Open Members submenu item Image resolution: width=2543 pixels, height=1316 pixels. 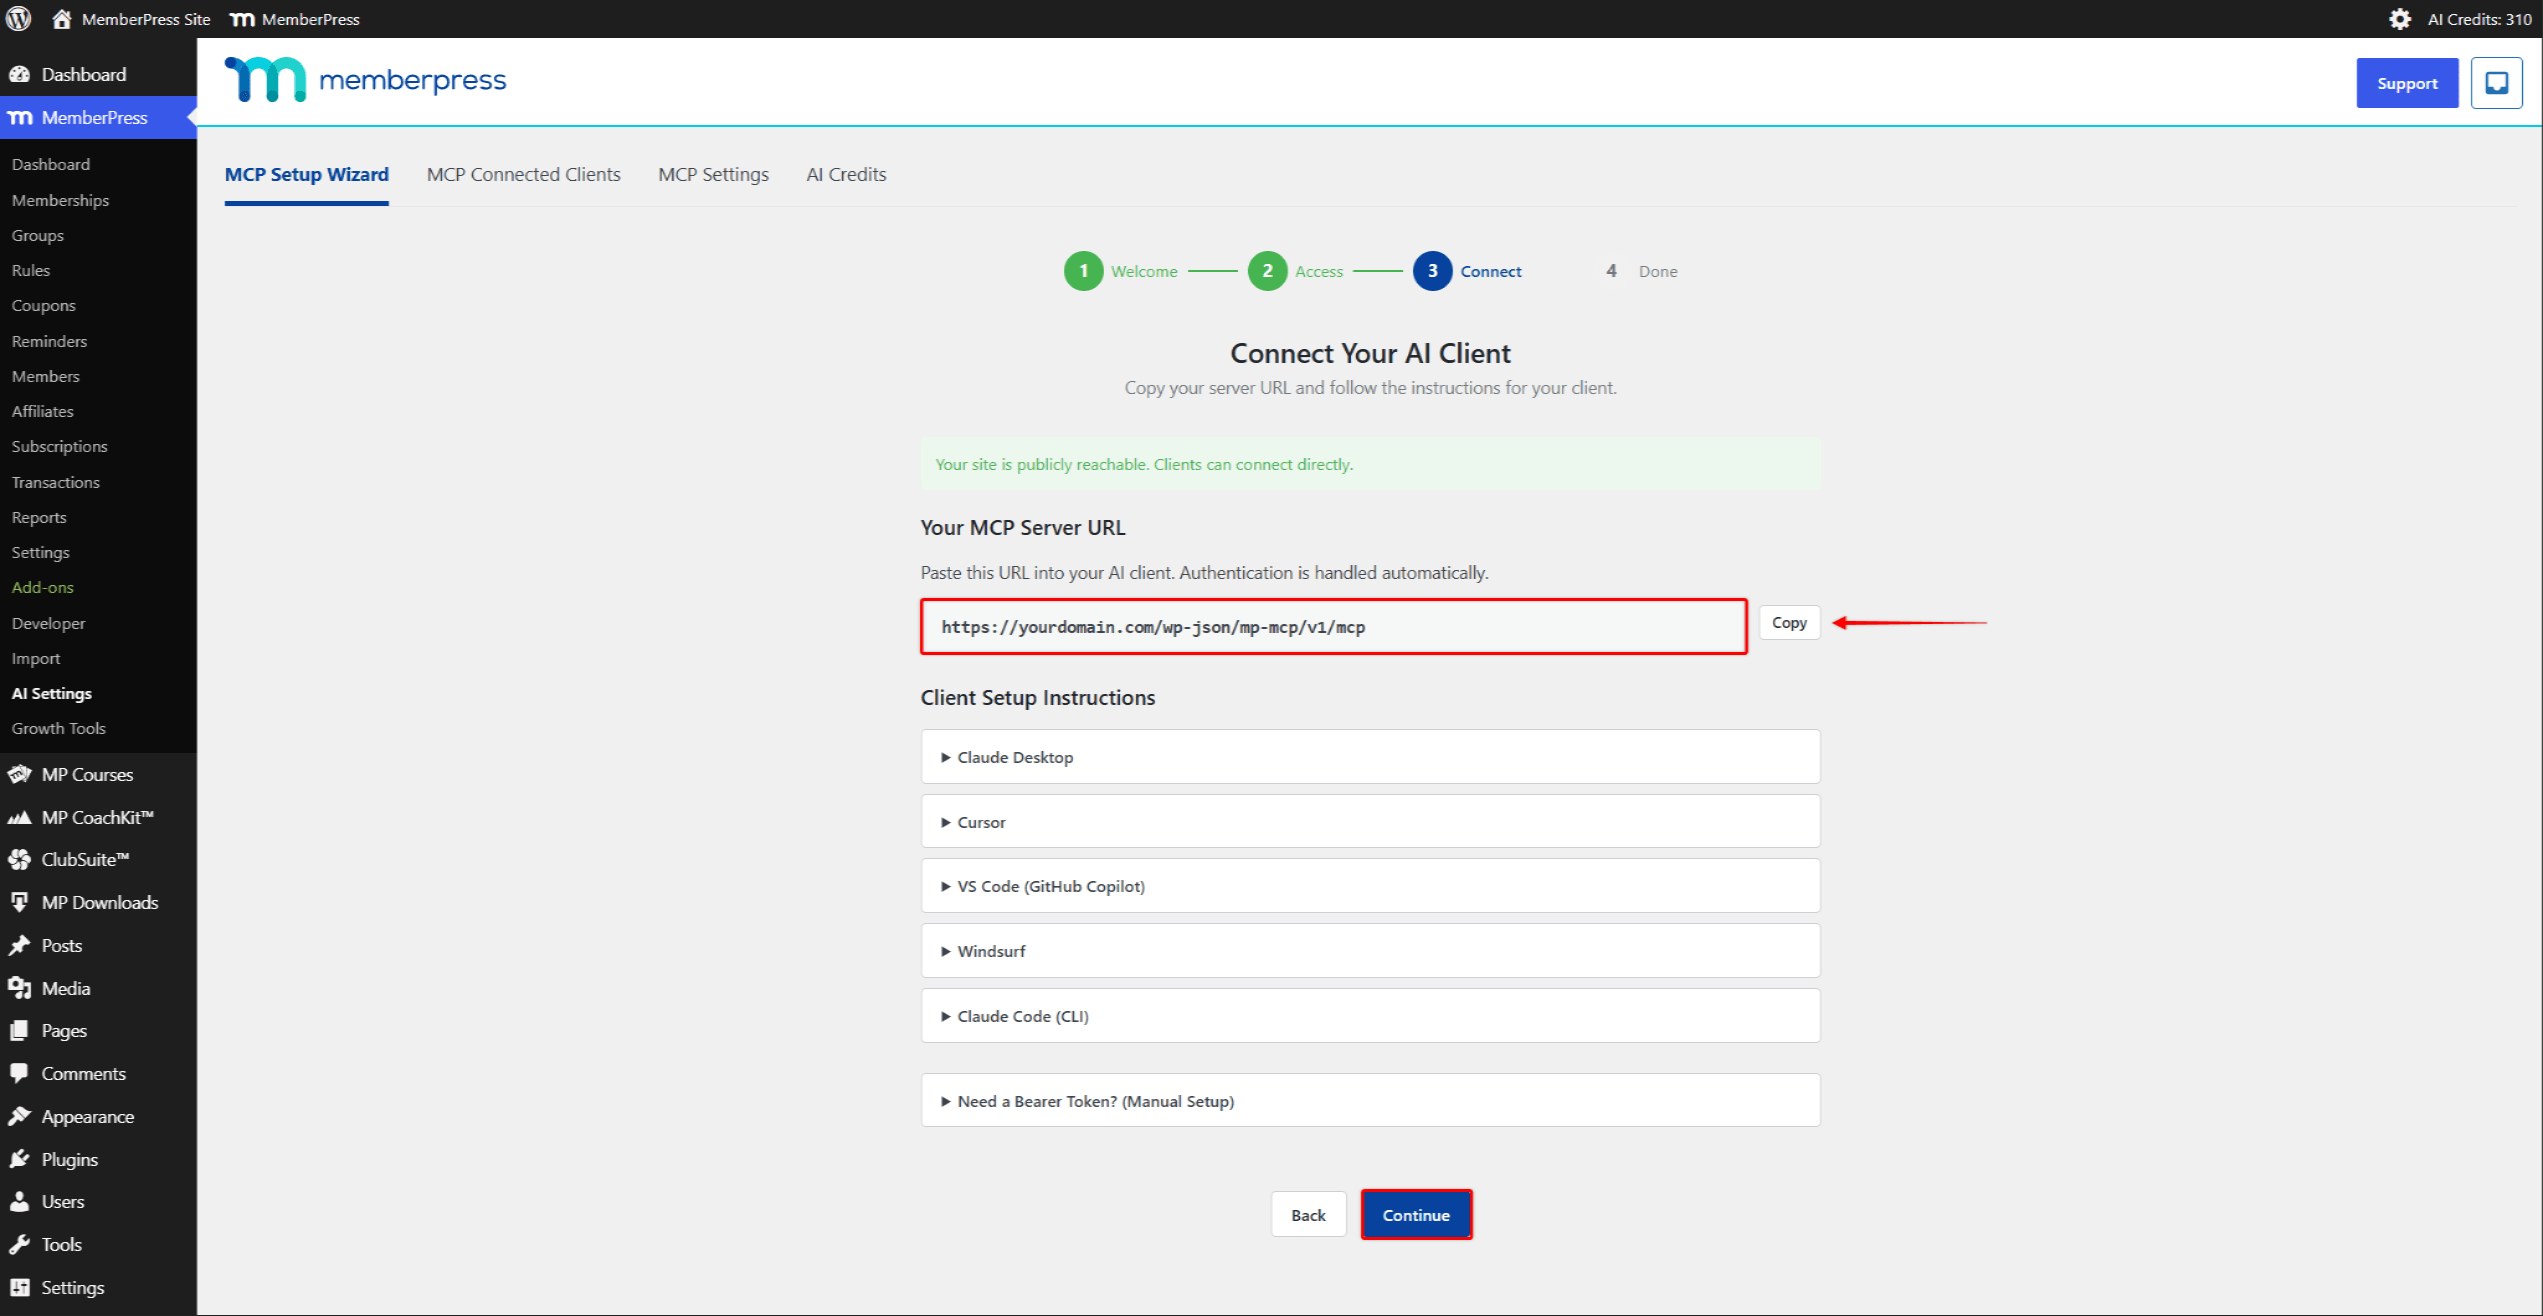point(46,376)
